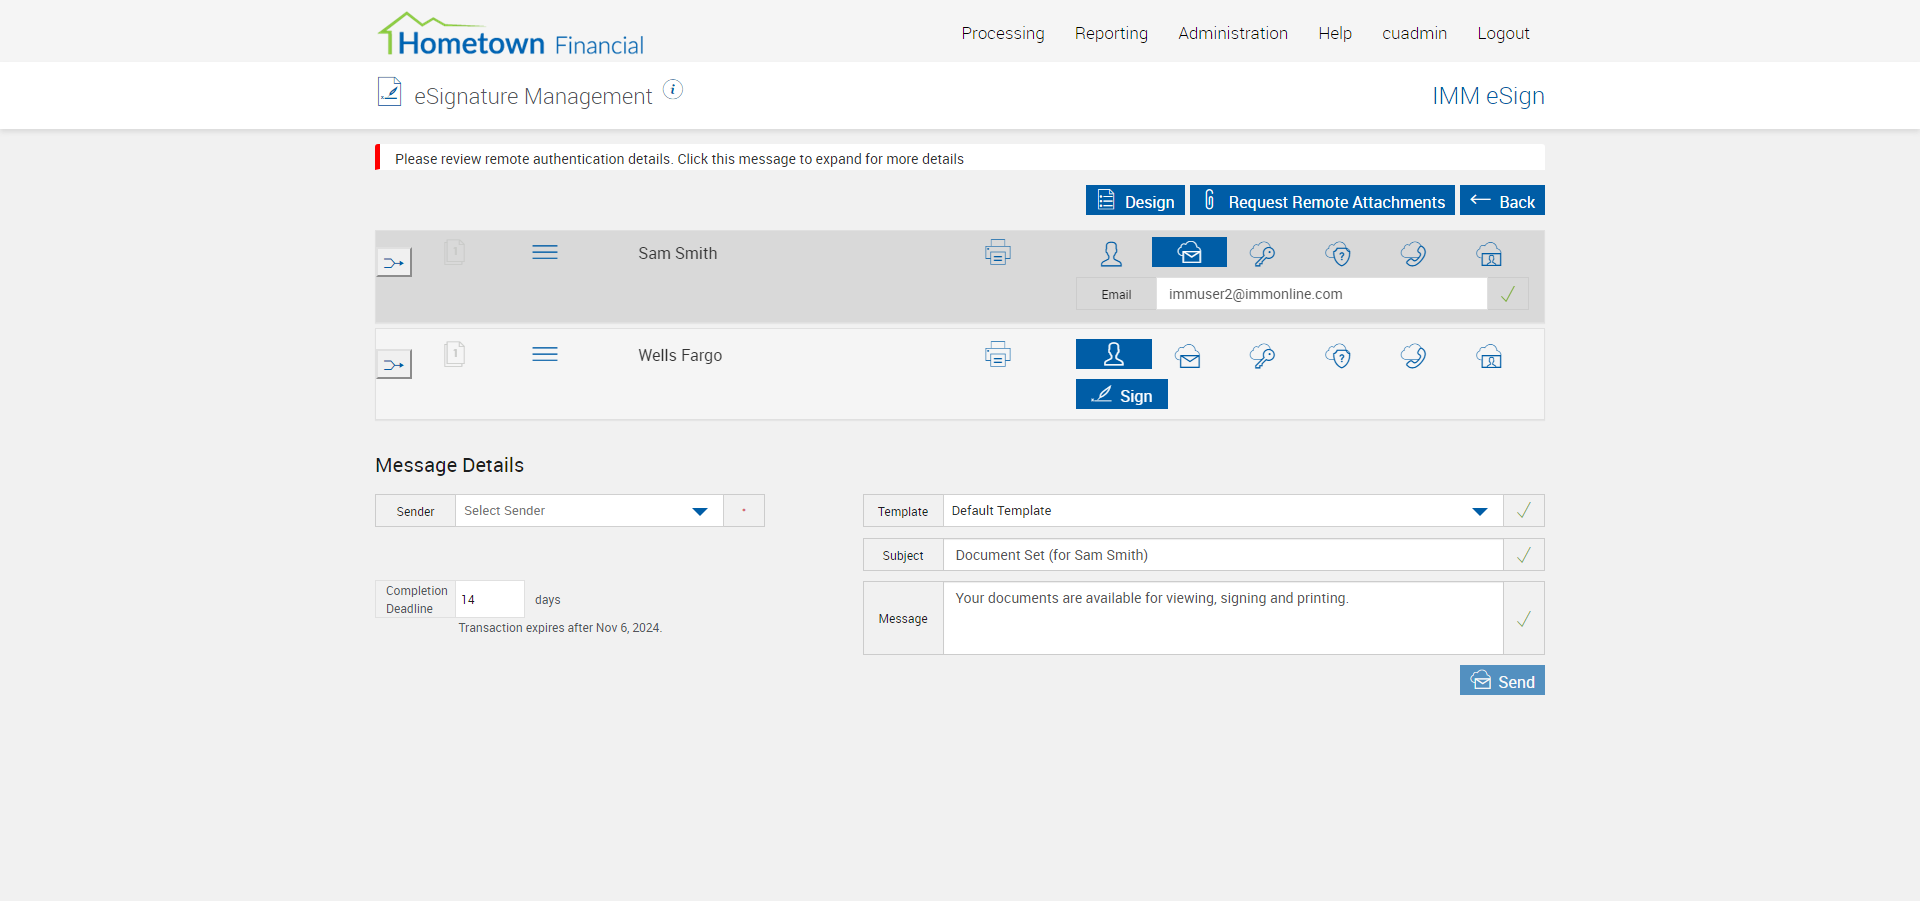Open the Default Template dropdown
Screen dimensions: 1920x901
point(1223,511)
